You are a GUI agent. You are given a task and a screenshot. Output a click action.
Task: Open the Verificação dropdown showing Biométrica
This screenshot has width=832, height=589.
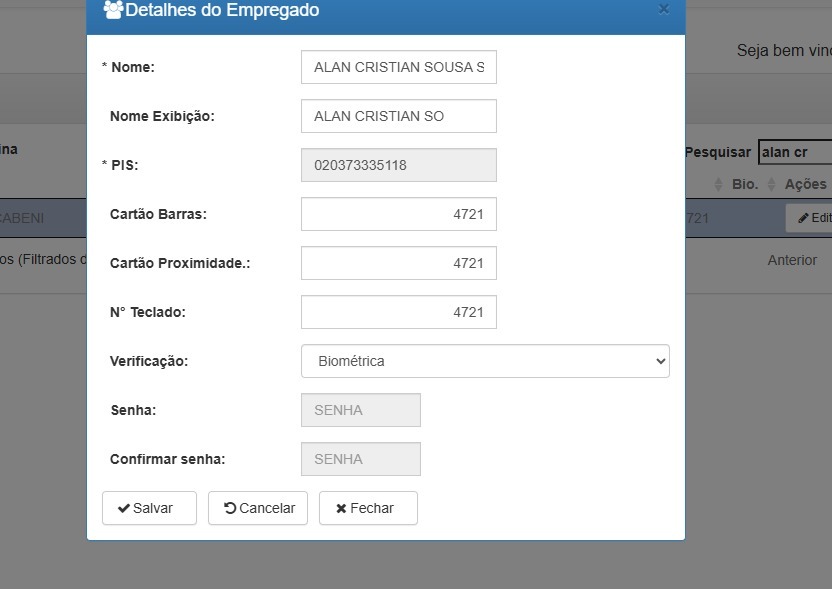[484, 361]
